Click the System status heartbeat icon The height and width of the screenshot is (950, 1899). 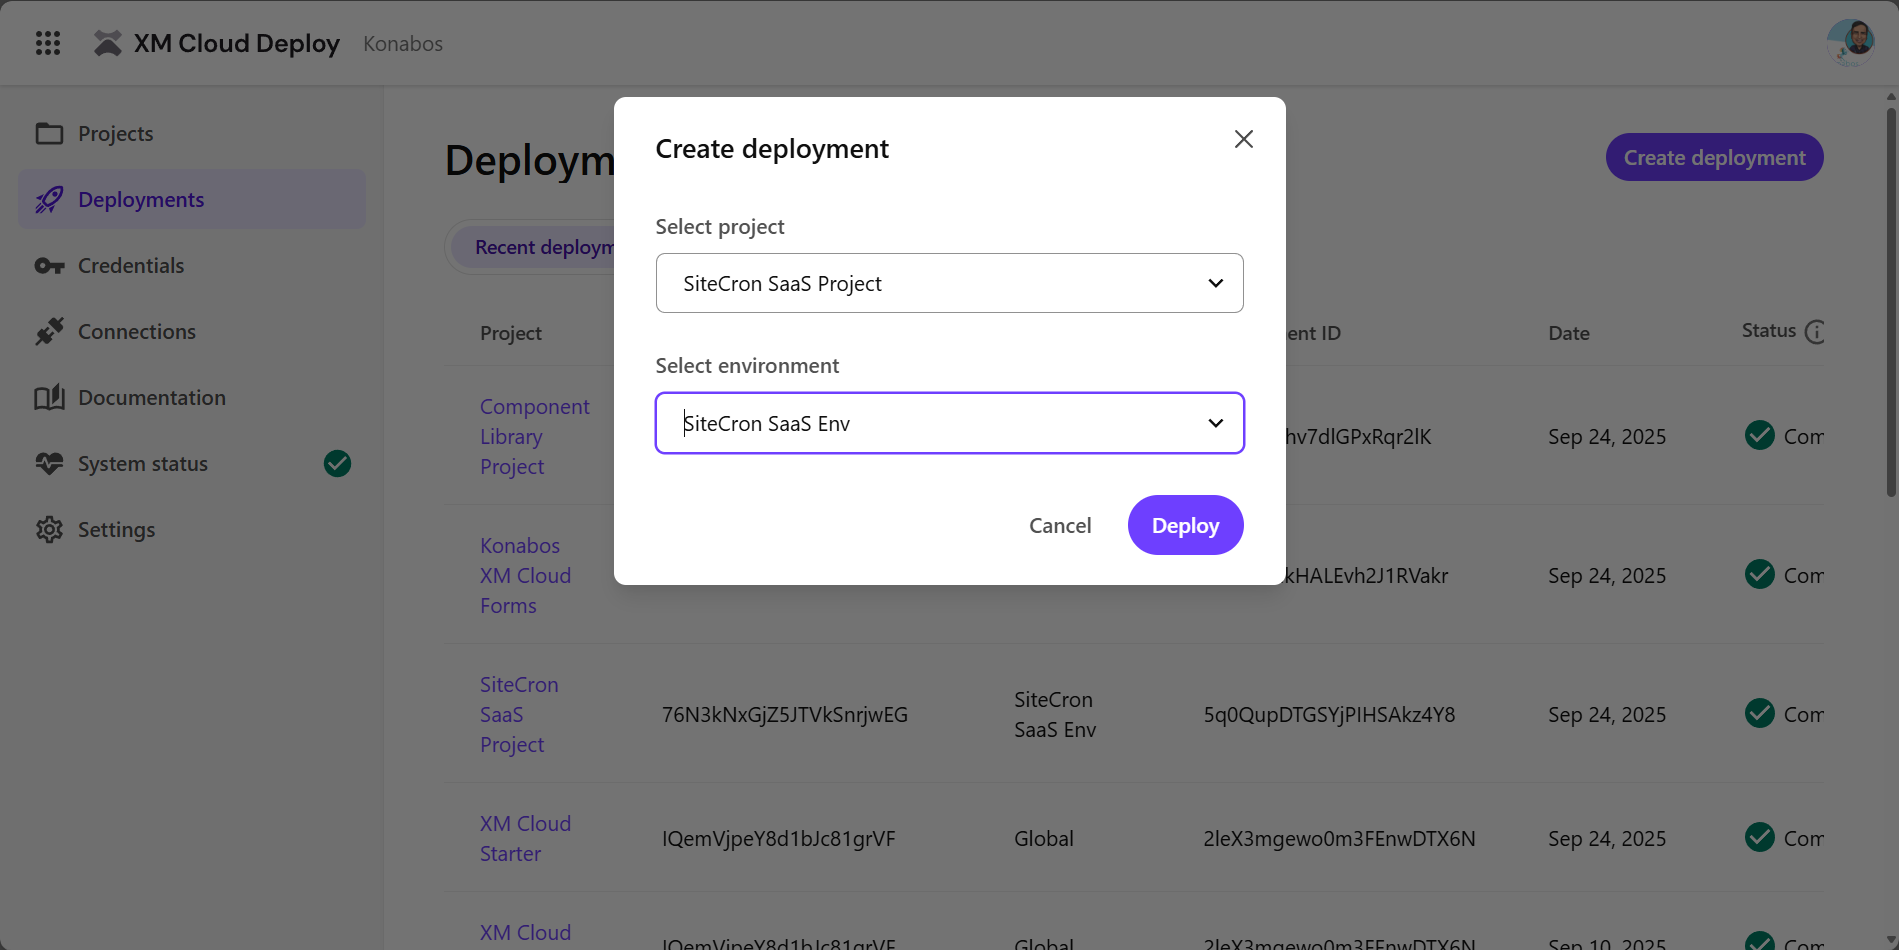[x=49, y=464]
